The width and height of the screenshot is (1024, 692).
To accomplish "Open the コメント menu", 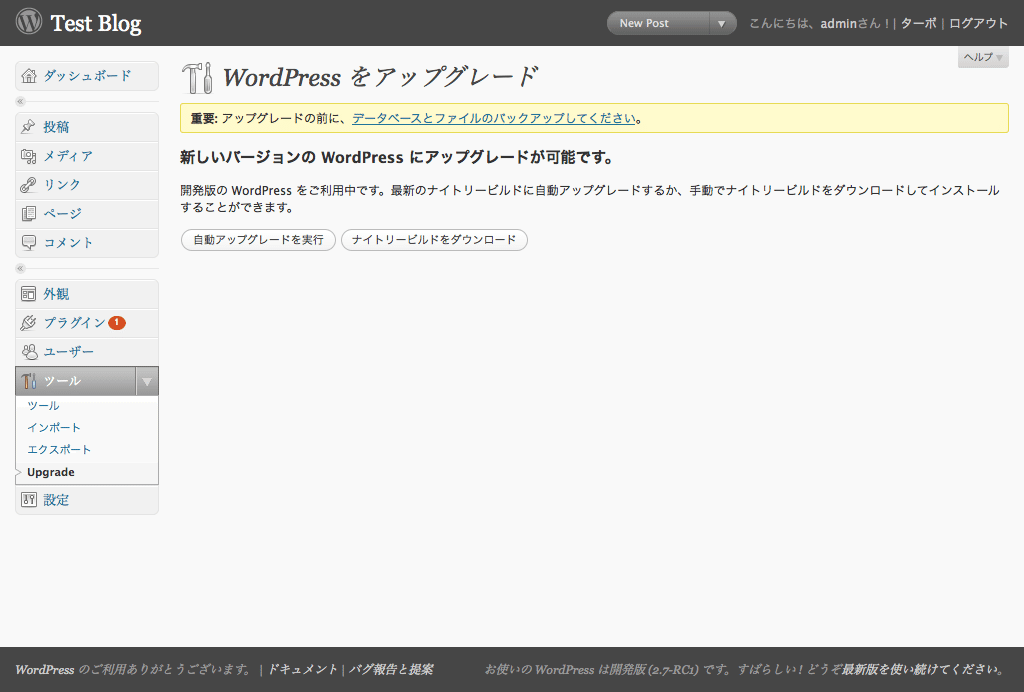I will tap(87, 242).
